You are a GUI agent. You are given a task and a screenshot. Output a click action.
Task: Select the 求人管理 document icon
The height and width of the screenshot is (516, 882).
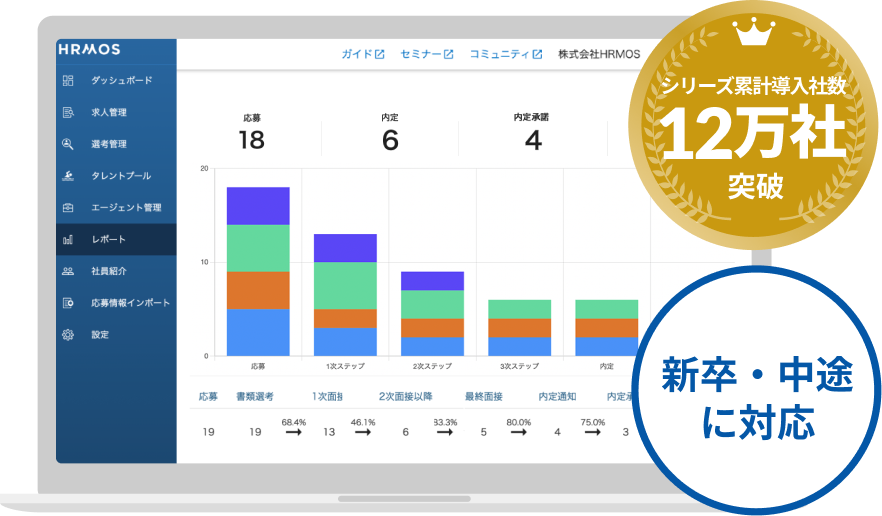(68, 112)
